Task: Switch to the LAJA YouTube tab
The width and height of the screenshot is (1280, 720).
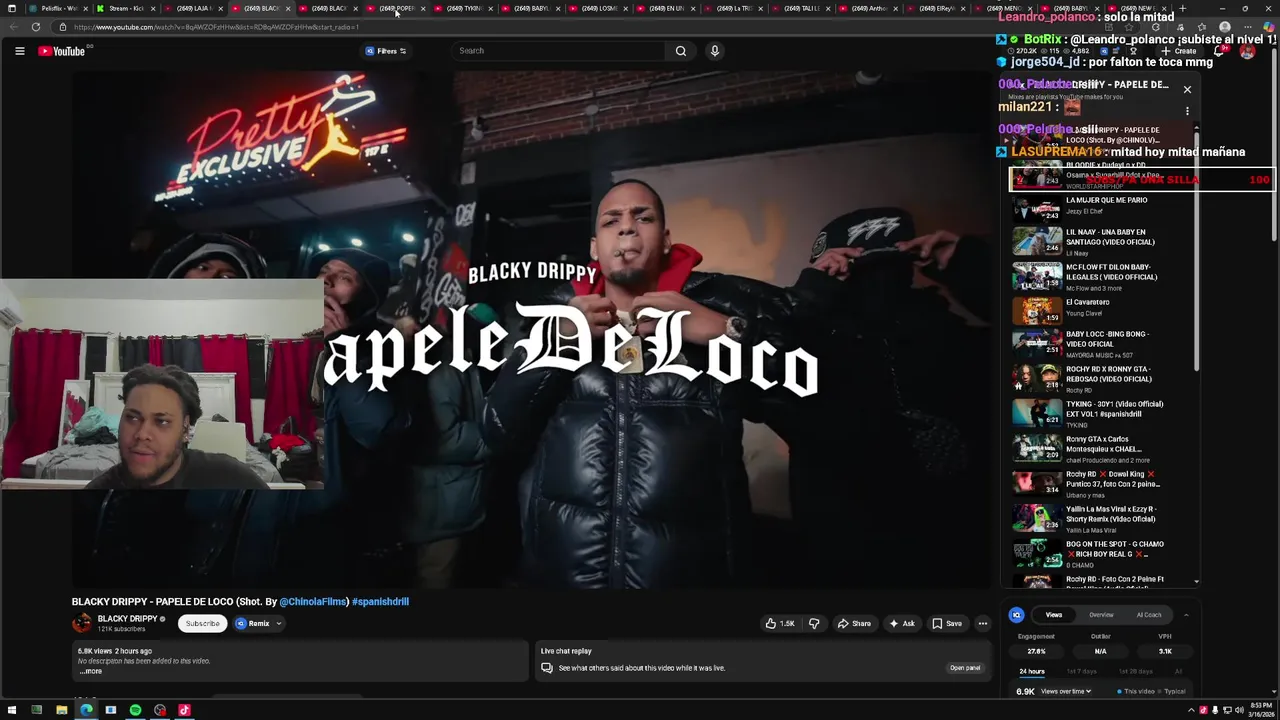Action: 192,8
